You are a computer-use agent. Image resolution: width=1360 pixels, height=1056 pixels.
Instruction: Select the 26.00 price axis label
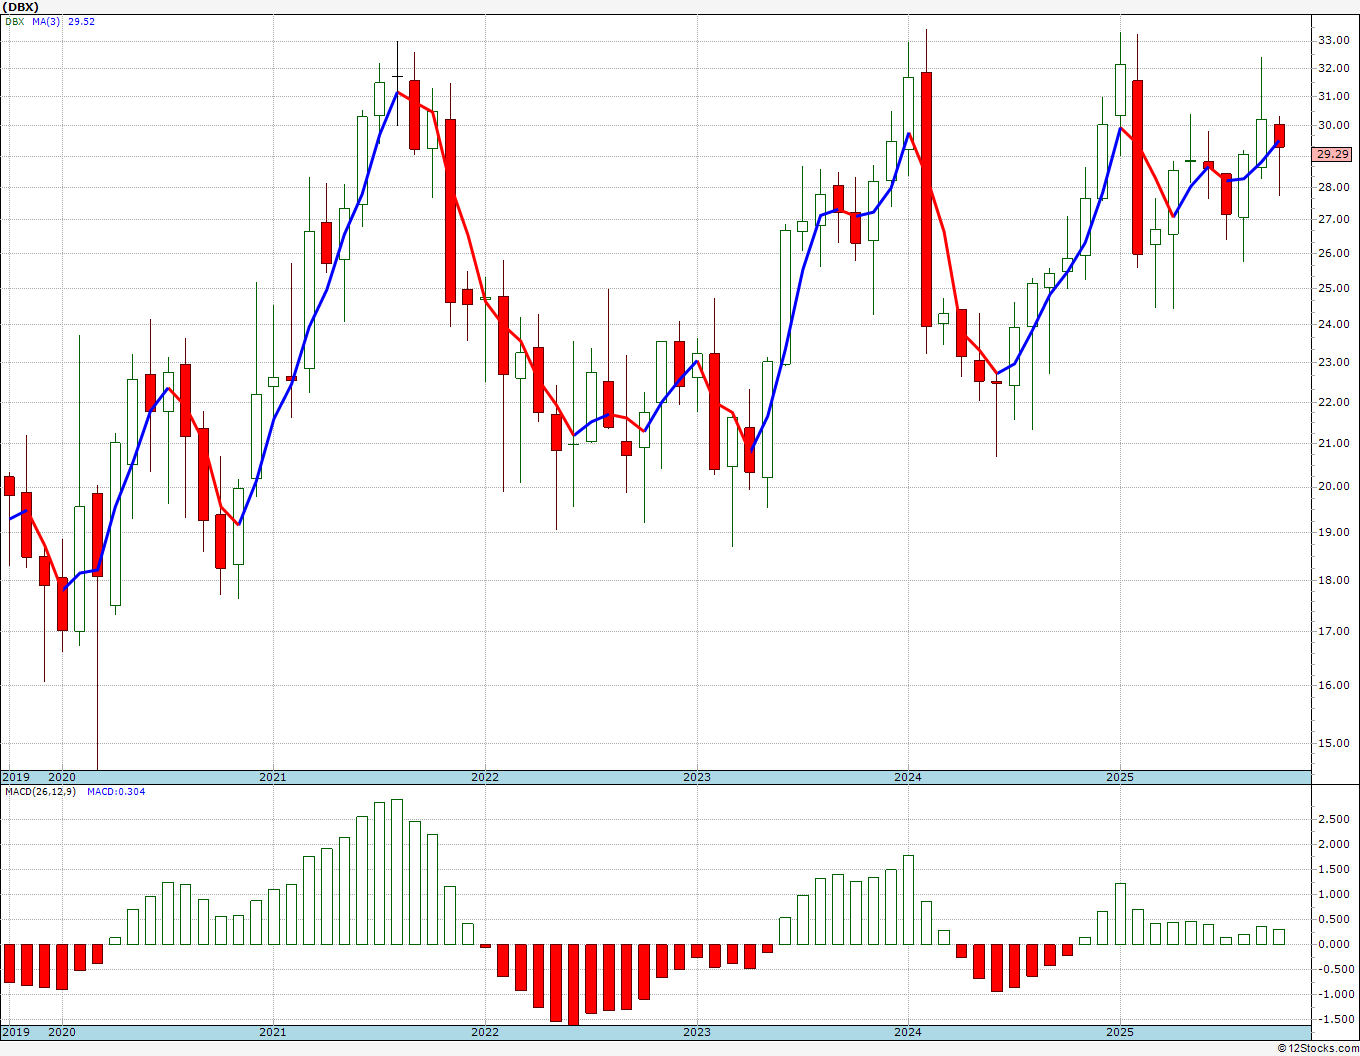coord(1333,254)
